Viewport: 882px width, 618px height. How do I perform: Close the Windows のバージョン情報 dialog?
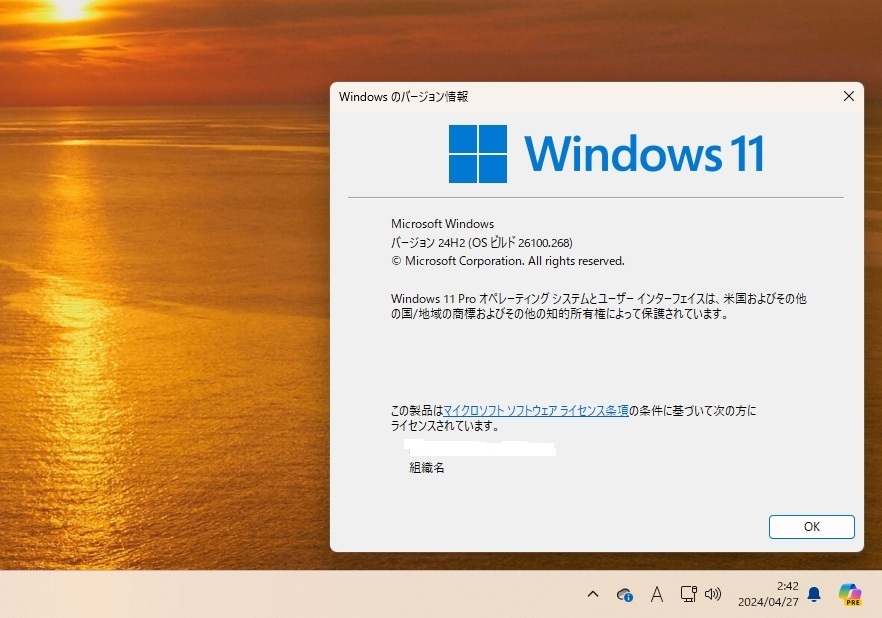coord(848,97)
